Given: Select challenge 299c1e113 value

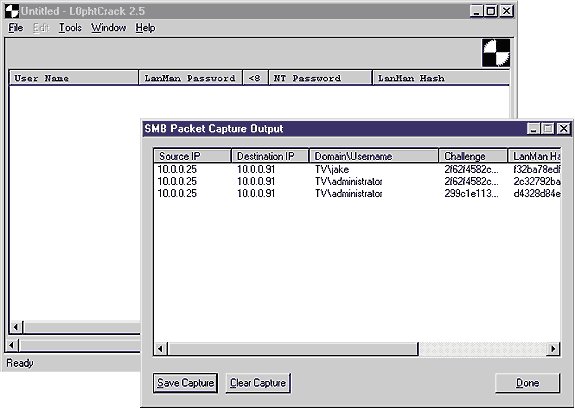Looking at the screenshot, I should pyautogui.click(x=471, y=193).
